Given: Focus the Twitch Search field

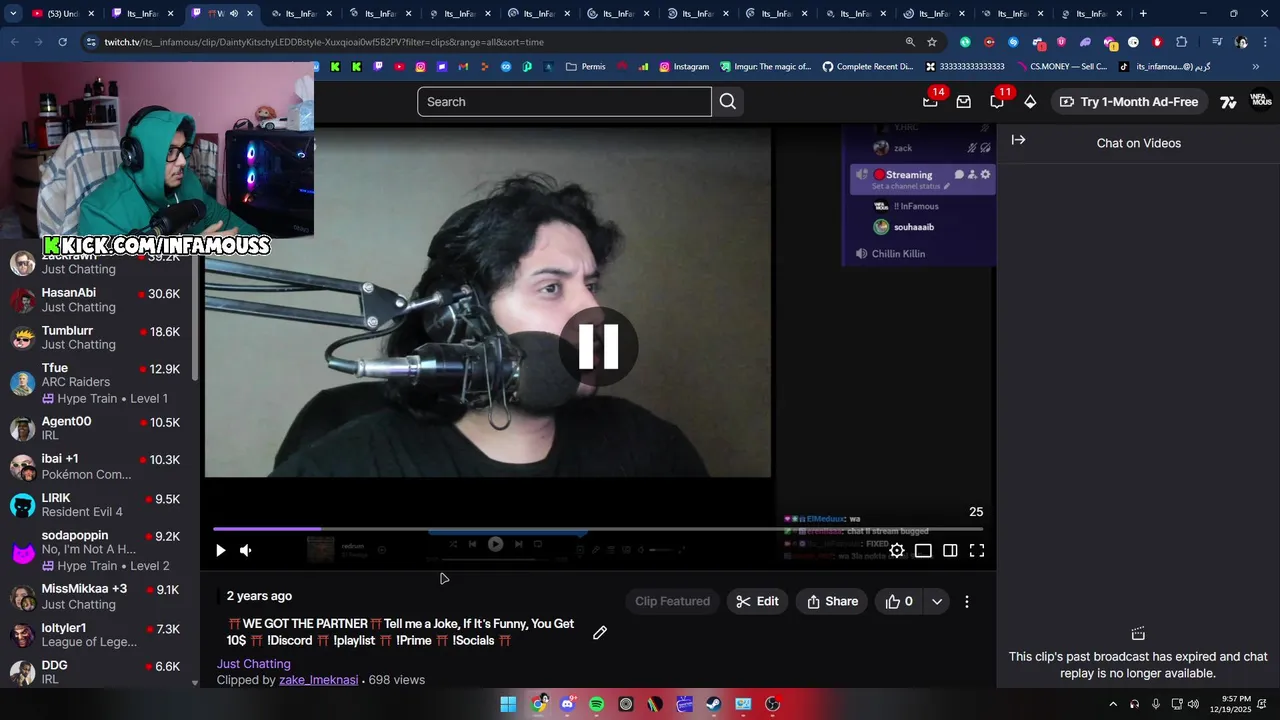Looking at the screenshot, I should pos(564,101).
